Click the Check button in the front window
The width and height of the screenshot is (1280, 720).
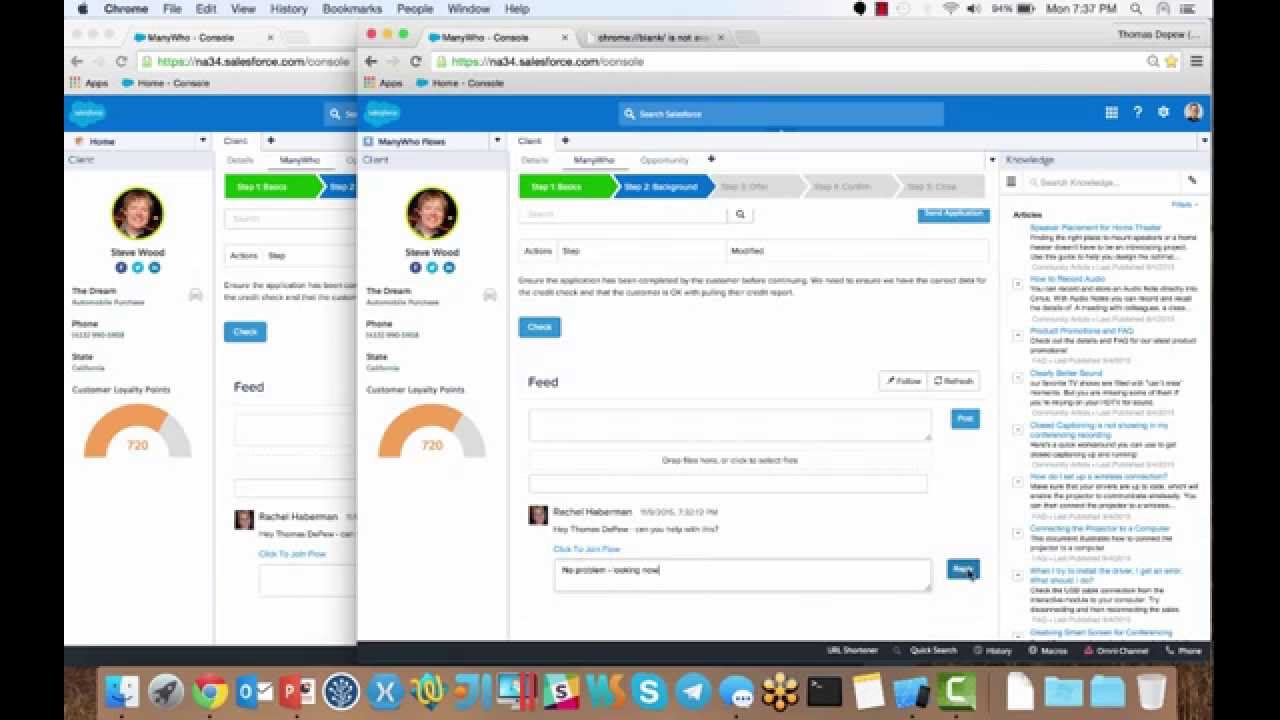coord(540,327)
